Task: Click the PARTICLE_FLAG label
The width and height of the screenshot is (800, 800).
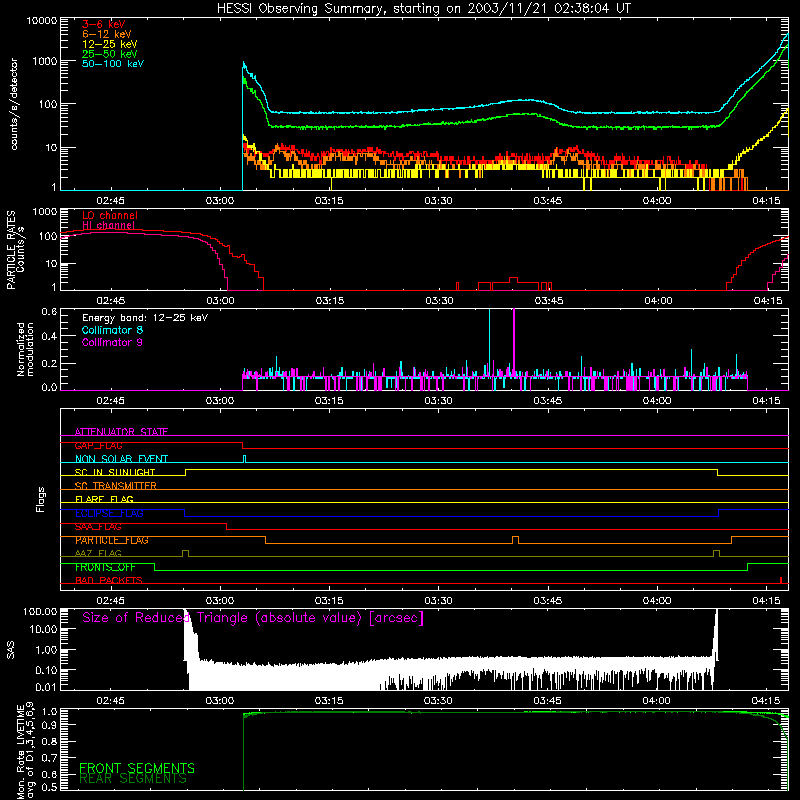Action: pyautogui.click(x=112, y=540)
